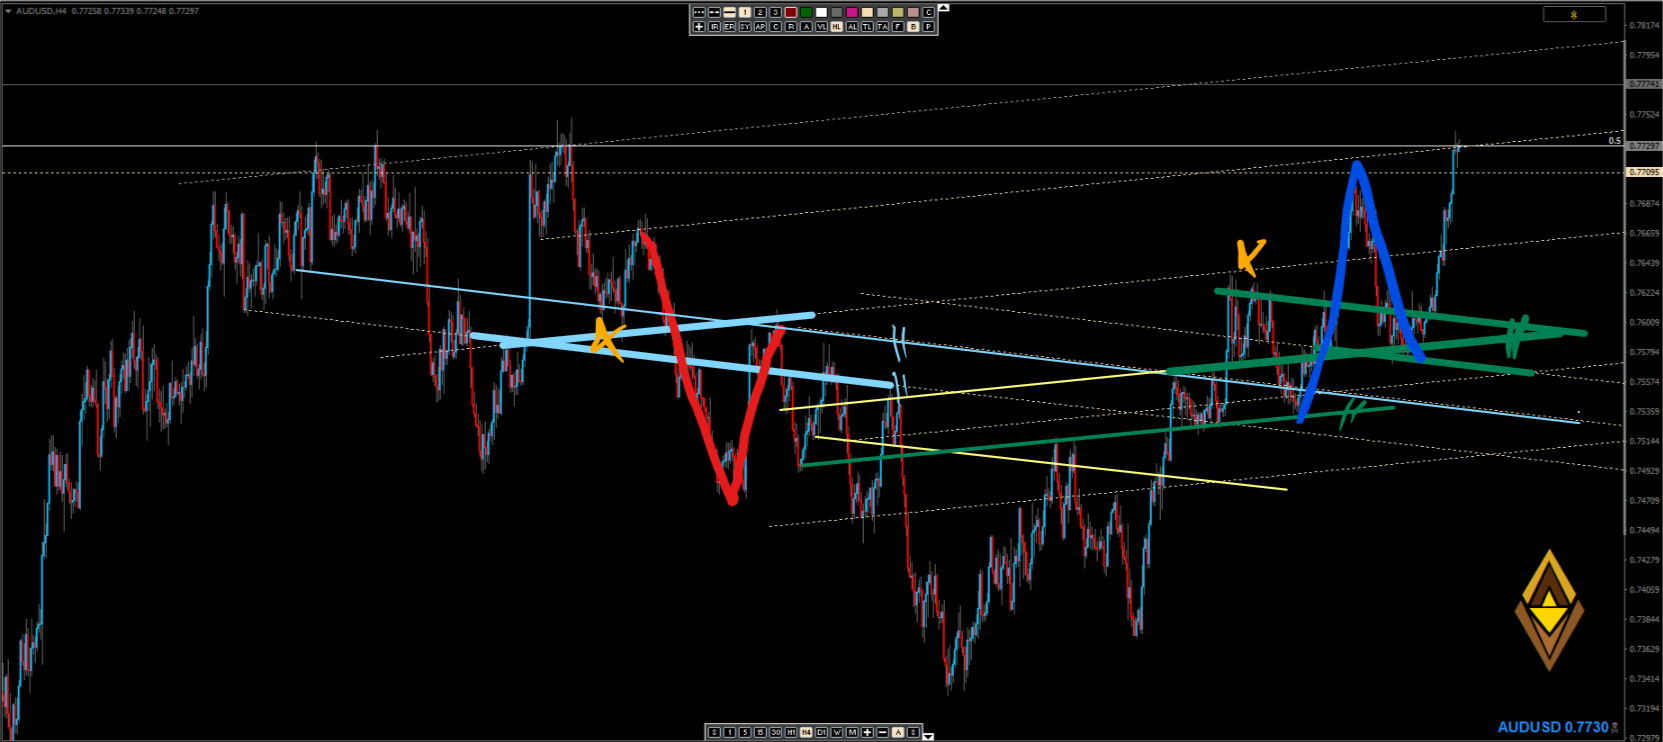This screenshot has width=1663, height=742.
Task: Select the dotted line style button
Action: tap(699, 12)
